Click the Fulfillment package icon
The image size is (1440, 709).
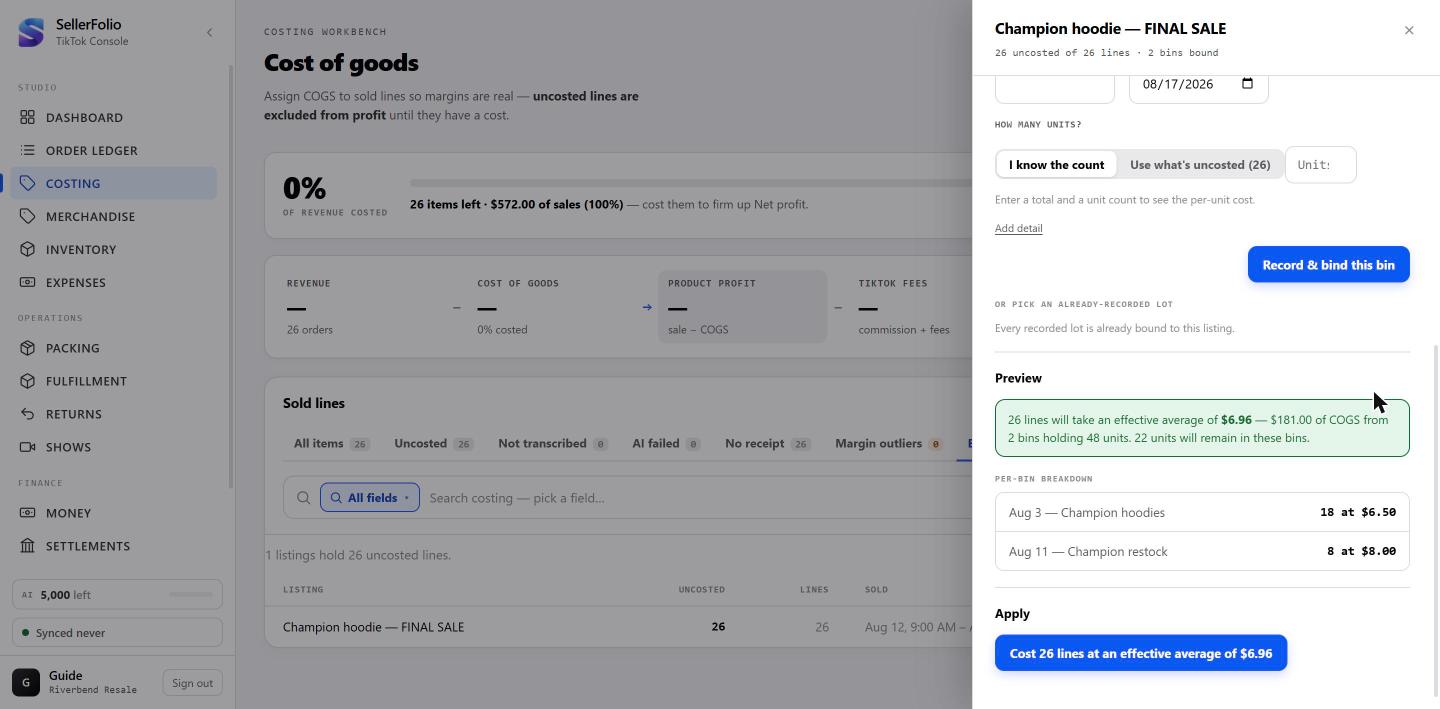coord(27,381)
